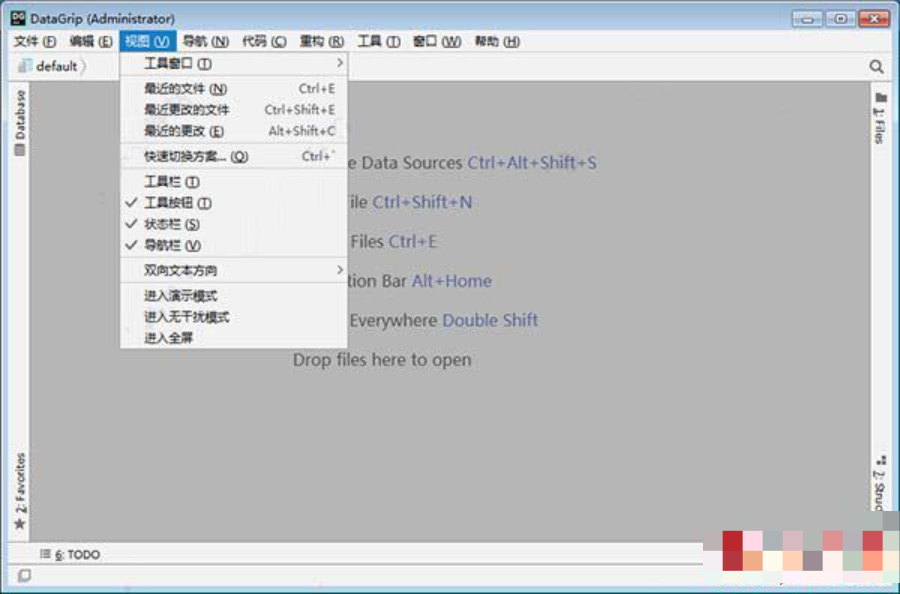Open the Database tool window tab
This screenshot has width=900, height=594.
tap(20, 123)
